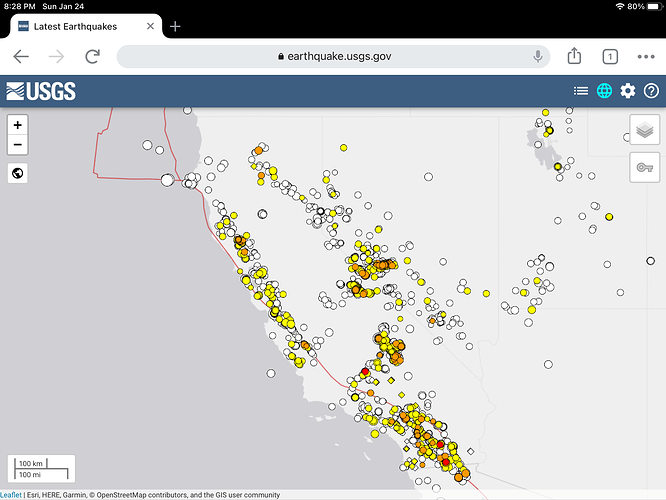Image resolution: width=666 pixels, height=500 pixels.
Task: Select the Latest Earthquakes tab
Action: click(x=86, y=26)
